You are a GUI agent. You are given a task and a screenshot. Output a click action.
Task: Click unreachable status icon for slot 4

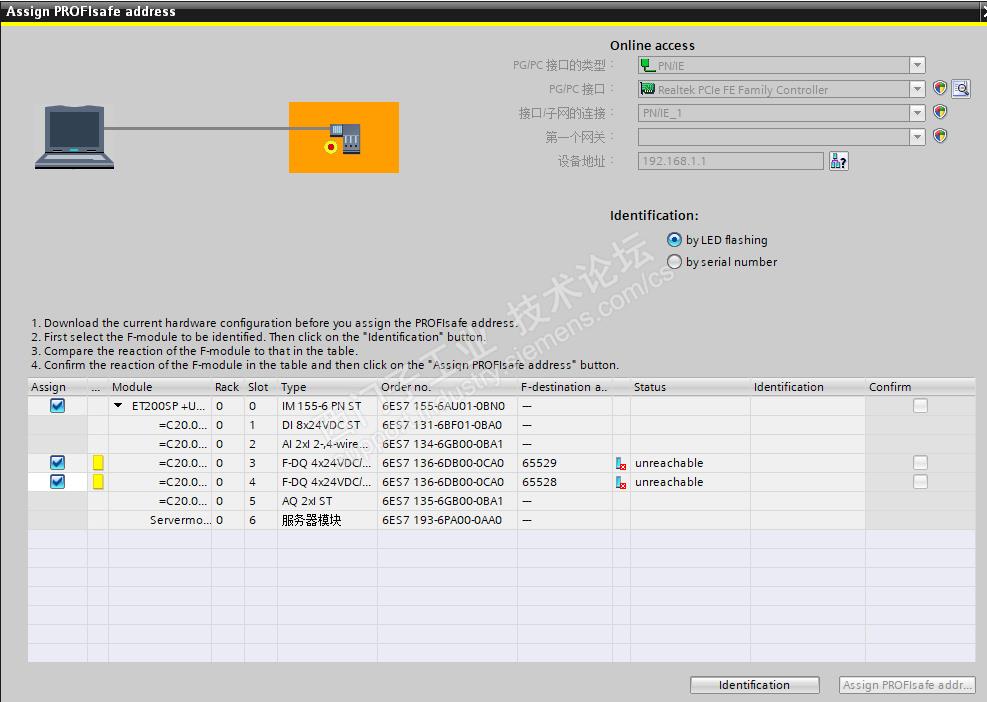pos(621,482)
